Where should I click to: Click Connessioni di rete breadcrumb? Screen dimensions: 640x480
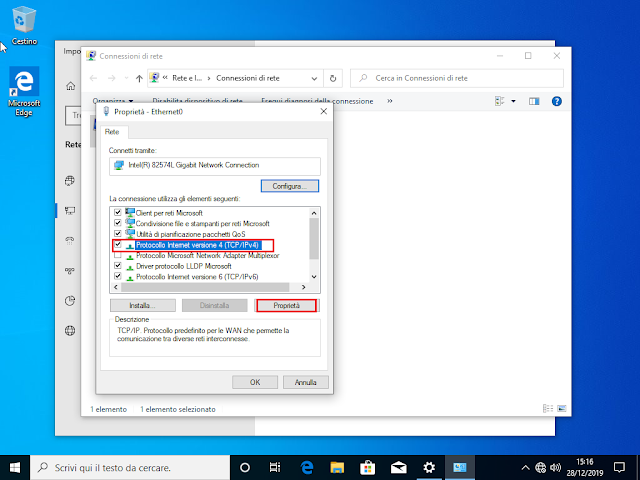tap(248, 78)
